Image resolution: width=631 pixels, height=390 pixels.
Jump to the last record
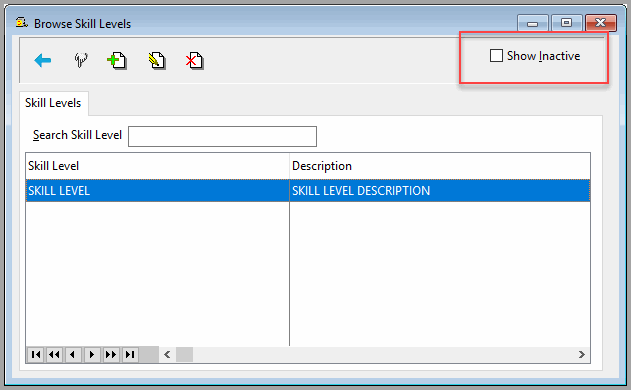130,355
